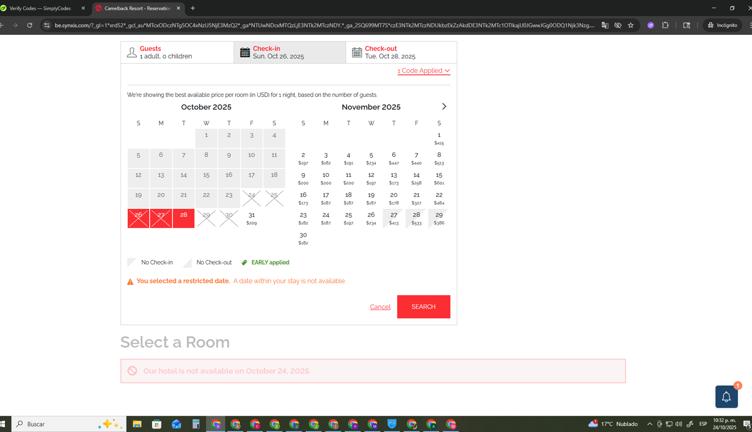Open the Calculator on the taskbar

coord(196,424)
